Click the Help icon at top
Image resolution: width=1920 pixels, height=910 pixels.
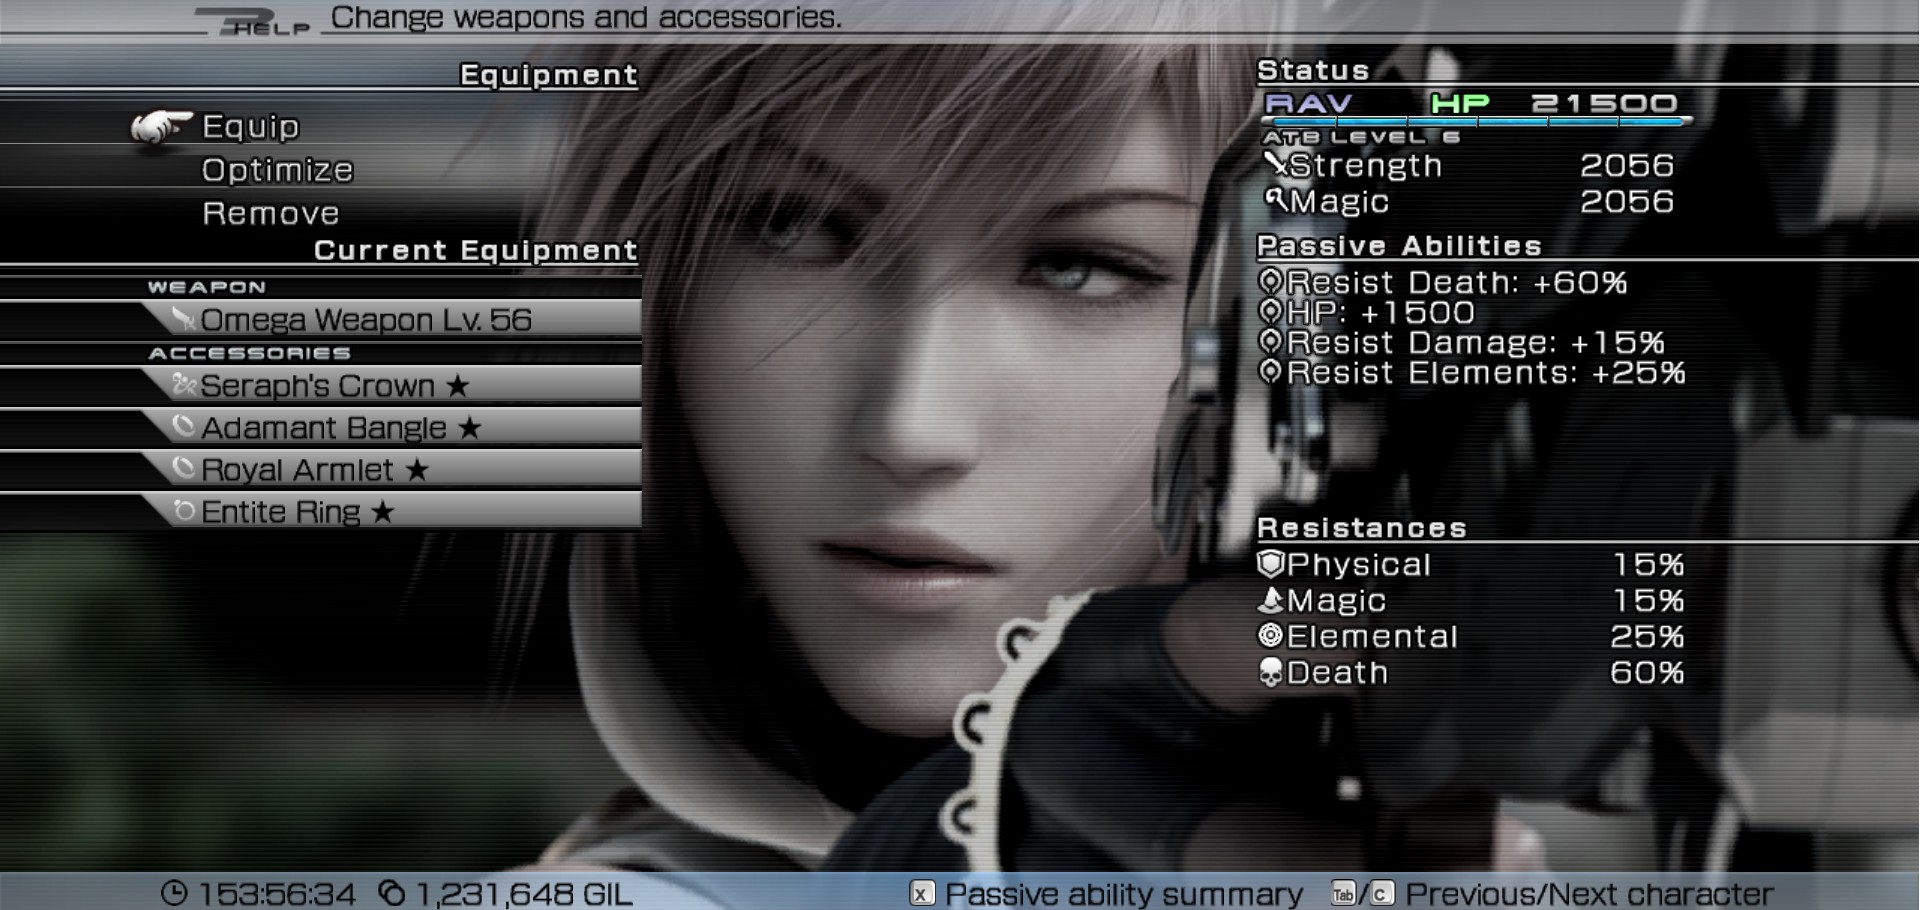[252, 22]
